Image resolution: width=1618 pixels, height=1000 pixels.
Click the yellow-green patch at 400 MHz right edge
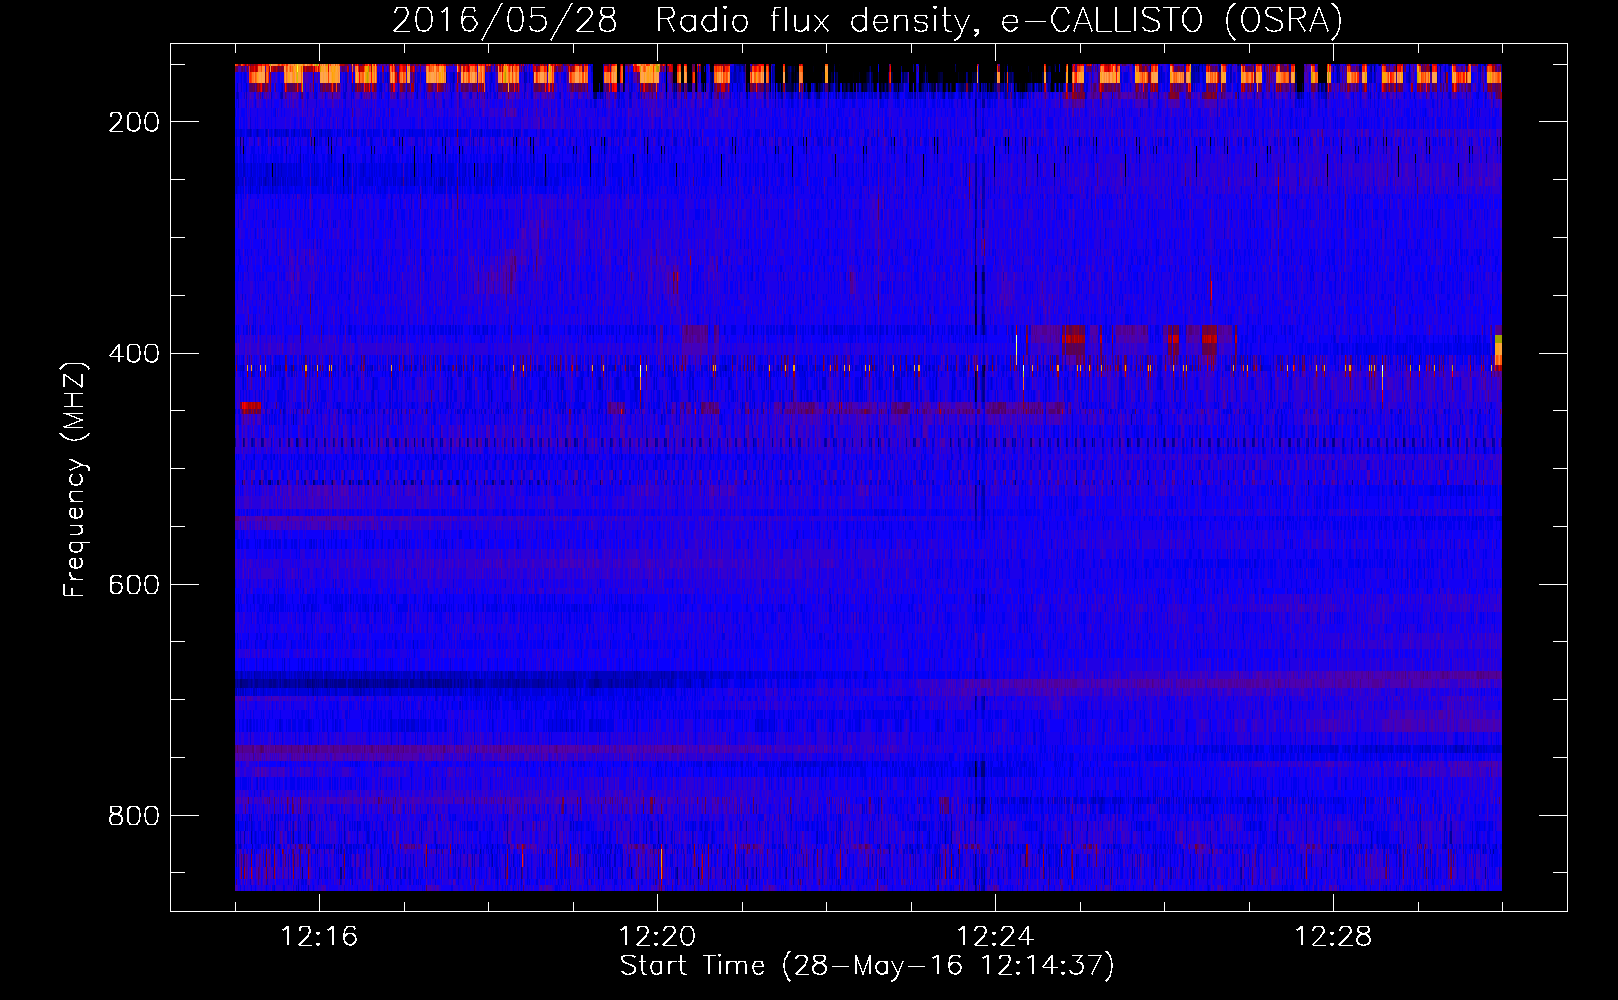tap(1498, 350)
